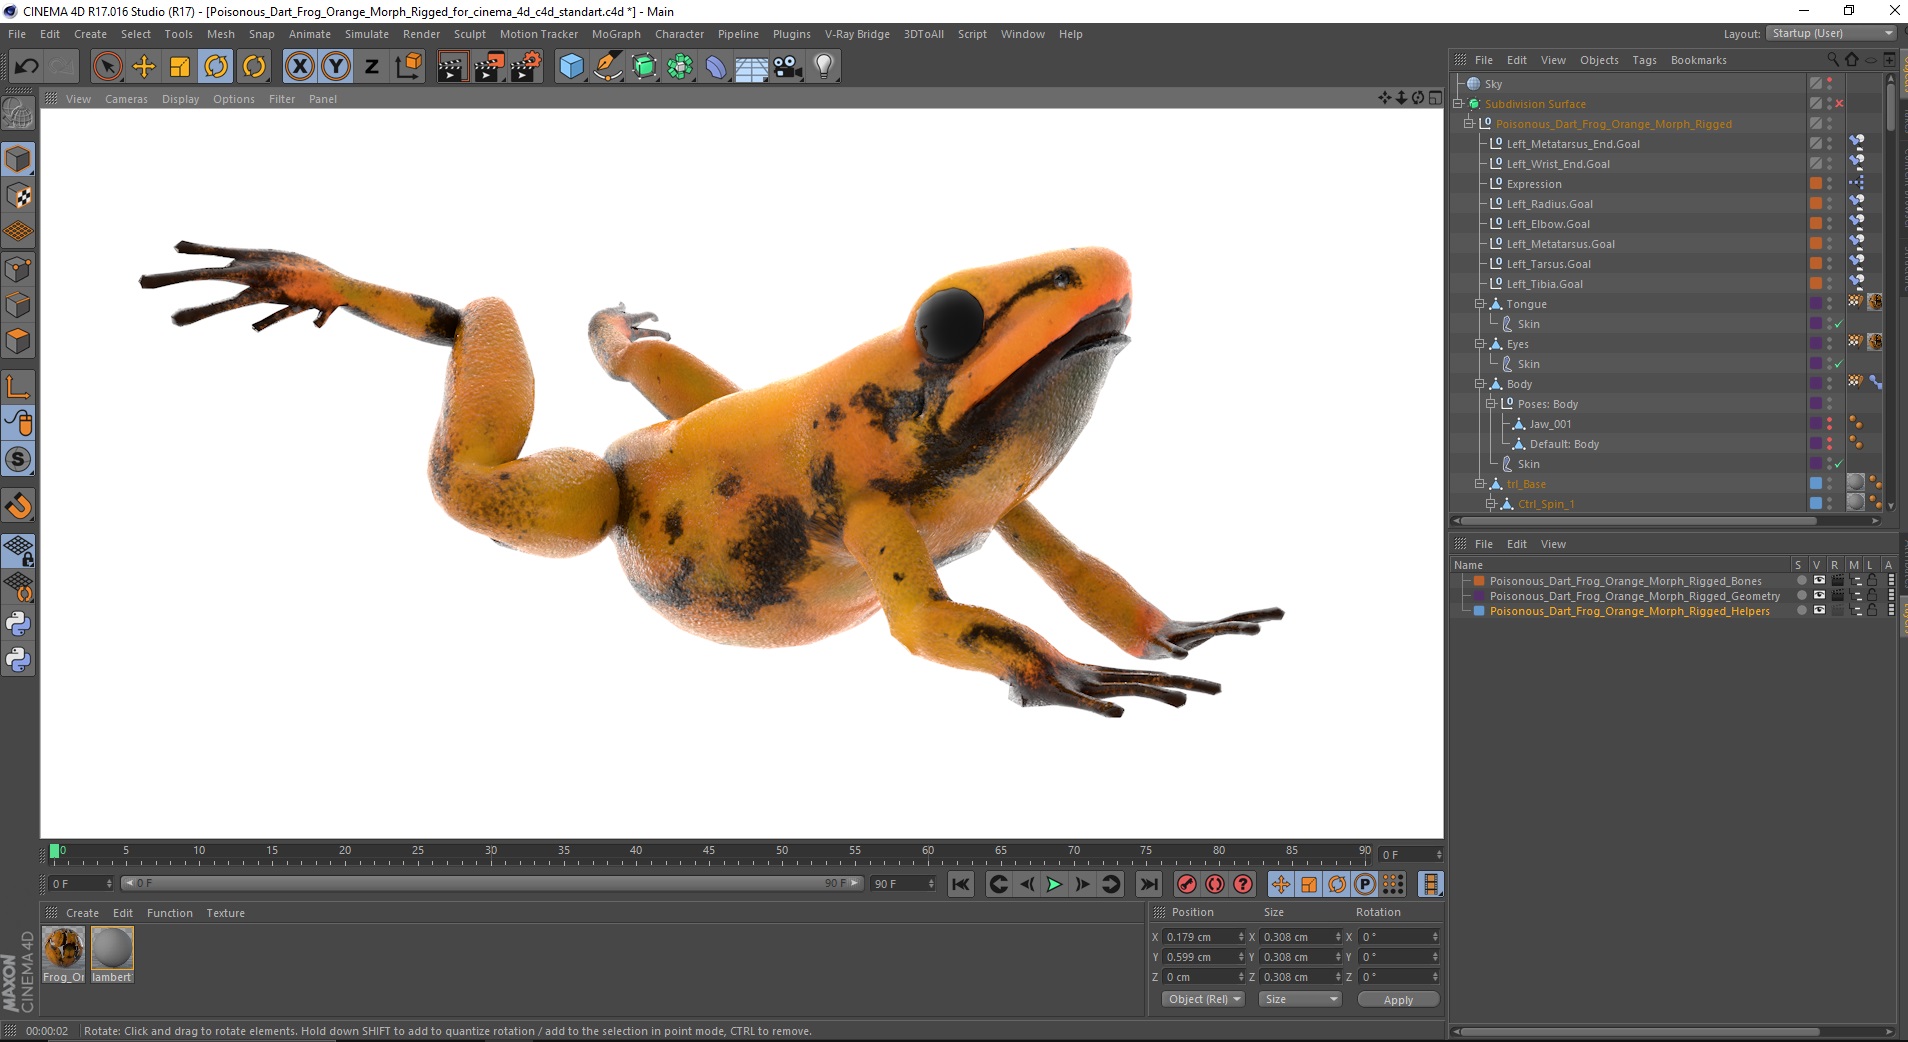
Task: Click the Helpers layer color swatch
Action: pyautogui.click(x=1479, y=611)
